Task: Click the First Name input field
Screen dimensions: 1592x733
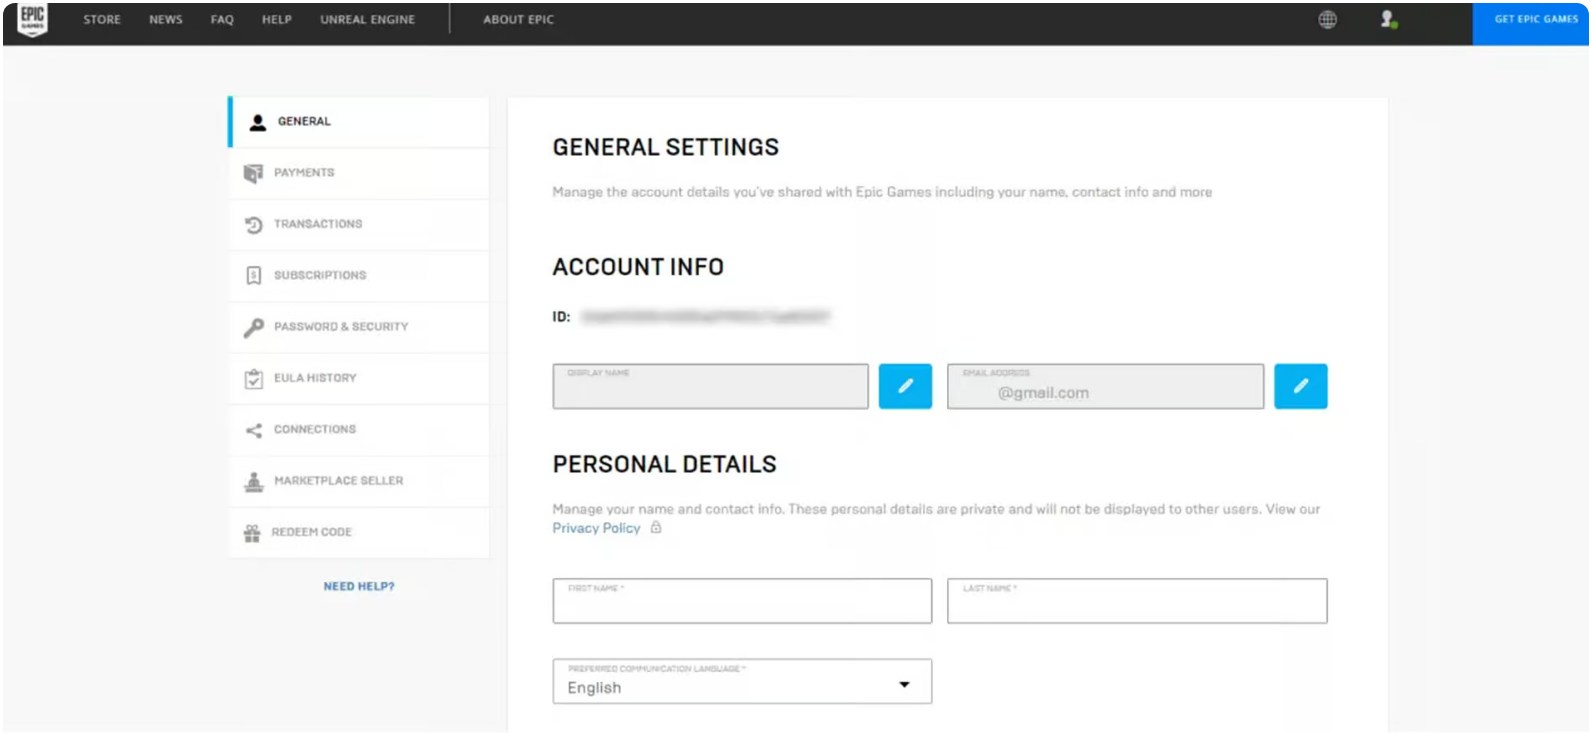Action: pos(742,601)
